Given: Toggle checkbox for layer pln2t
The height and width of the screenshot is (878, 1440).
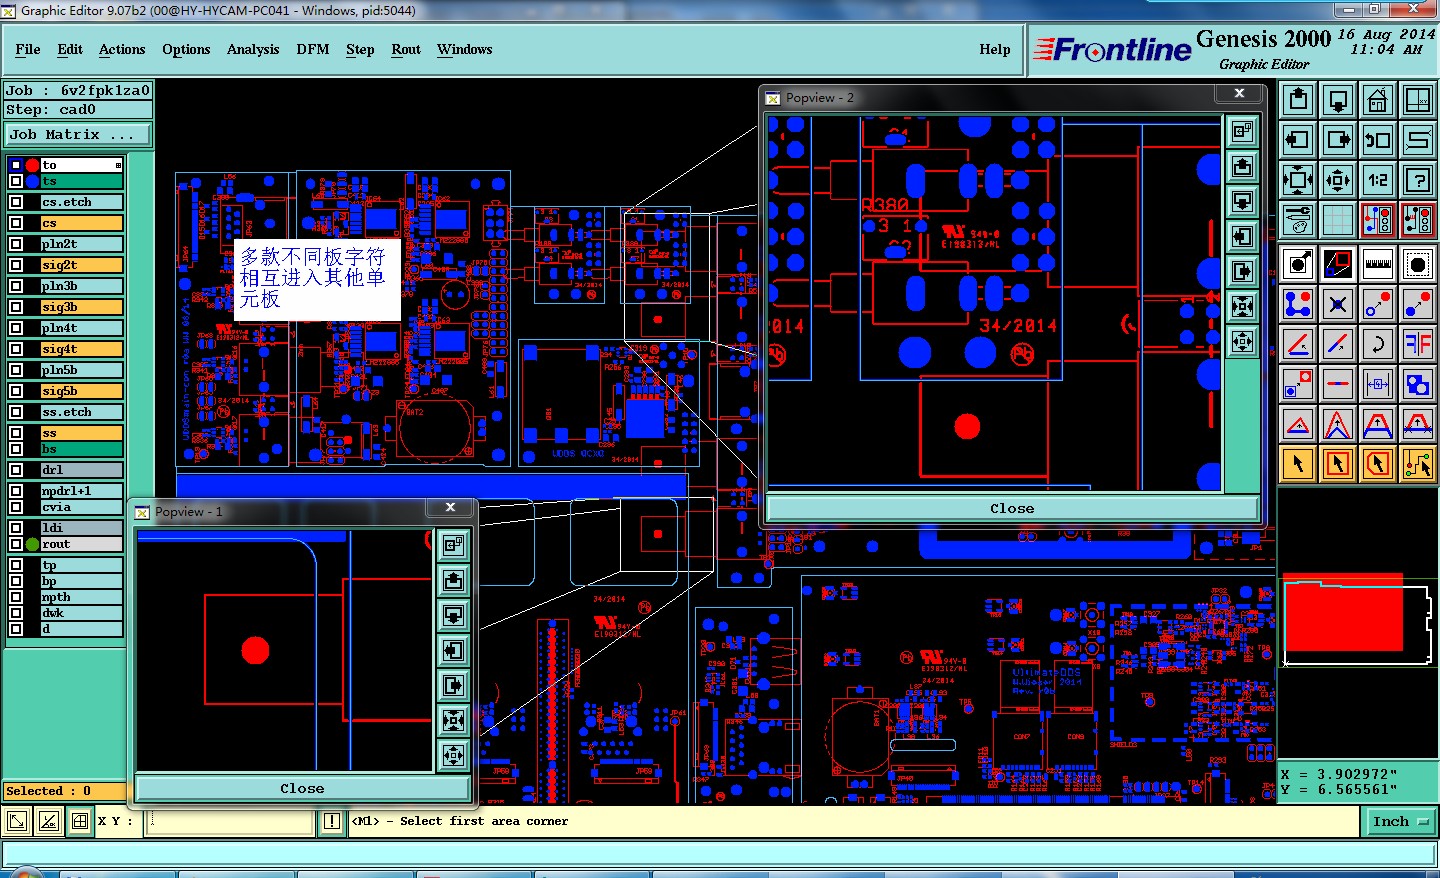Looking at the screenshot, I should point(16,244).
